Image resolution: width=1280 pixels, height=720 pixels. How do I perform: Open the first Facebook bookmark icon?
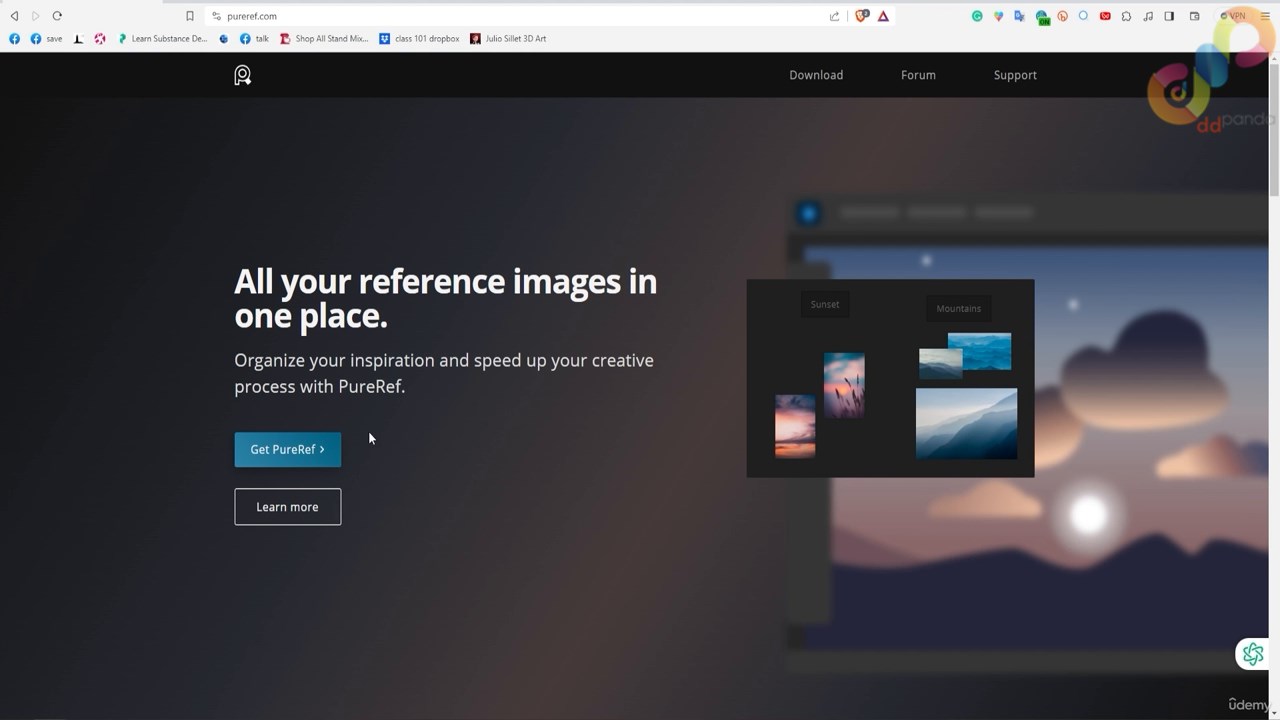click(14, 39)
